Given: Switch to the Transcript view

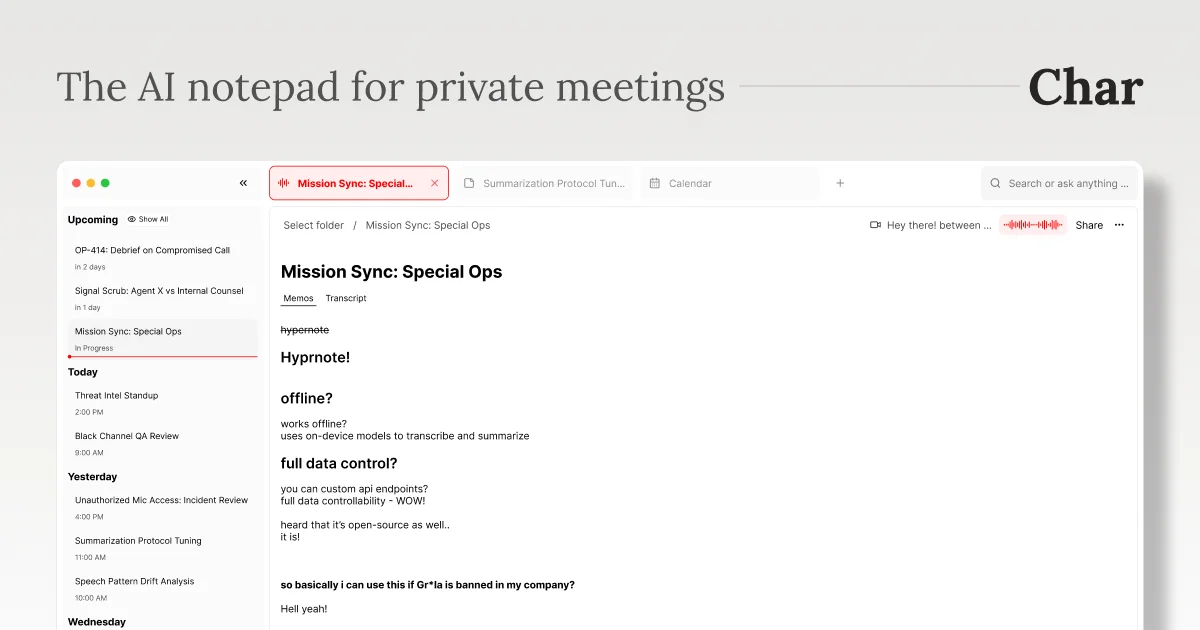Looking at the screenshot, I should coord(346,298).
